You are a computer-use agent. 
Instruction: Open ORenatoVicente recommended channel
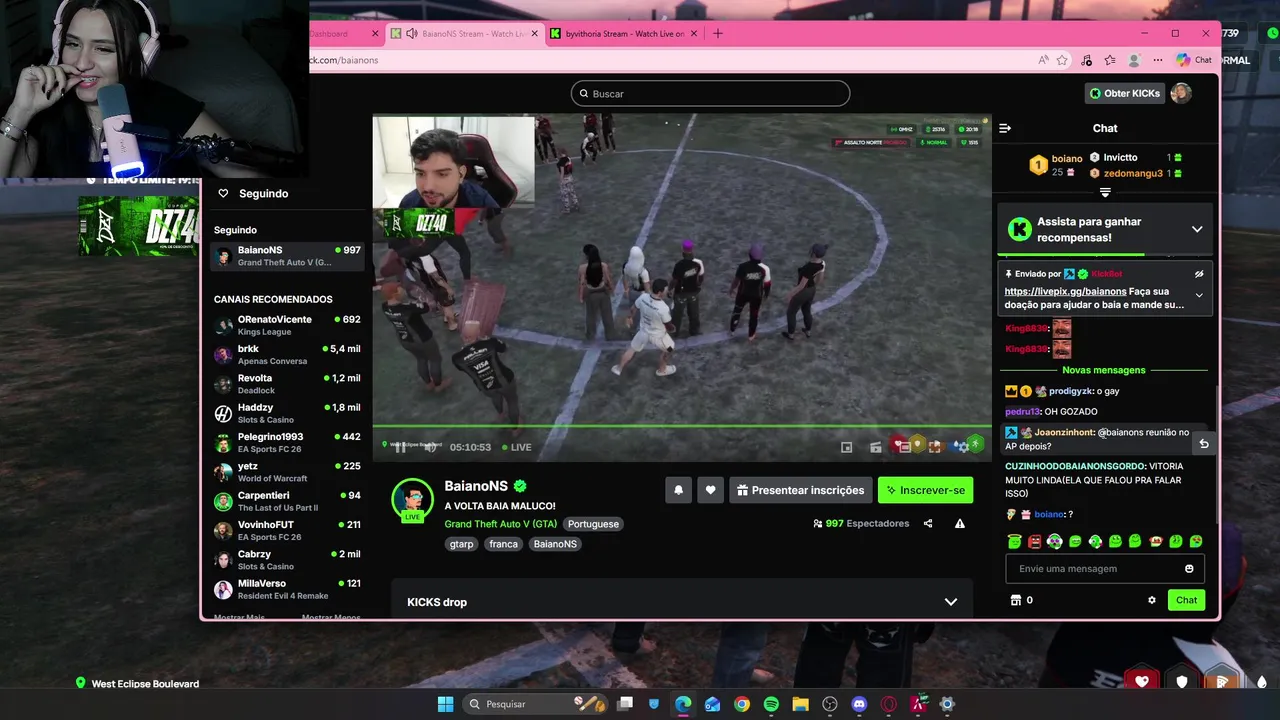click(287, 325)
